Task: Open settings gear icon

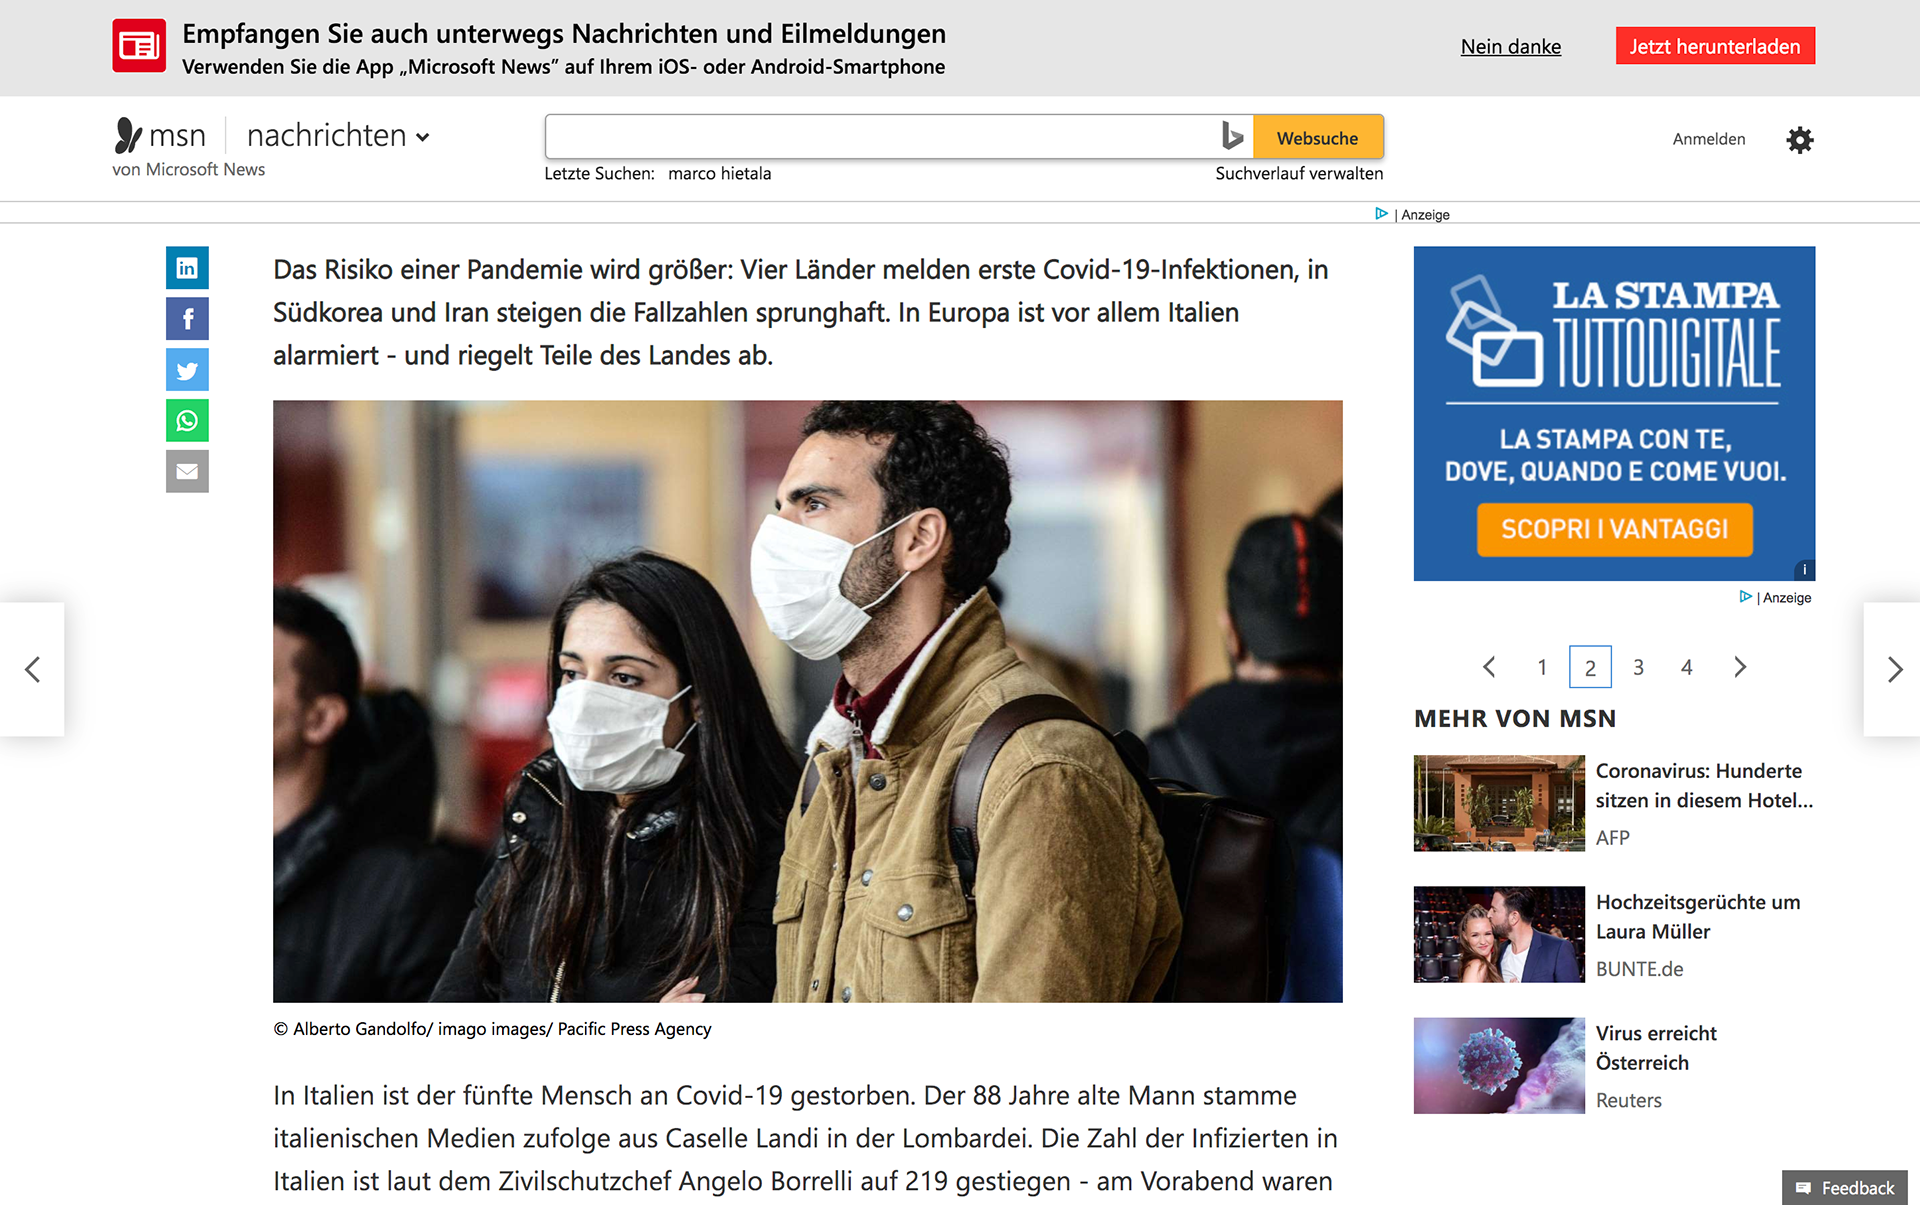Action: pos(1799,139)
